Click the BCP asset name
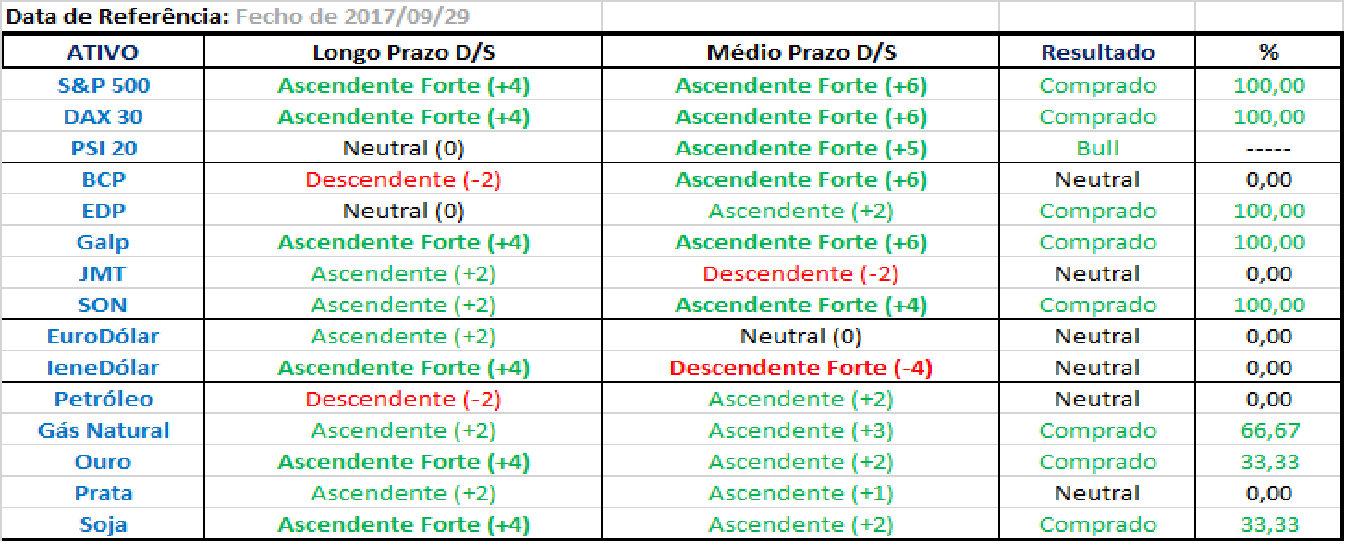 tap(103, 180)
